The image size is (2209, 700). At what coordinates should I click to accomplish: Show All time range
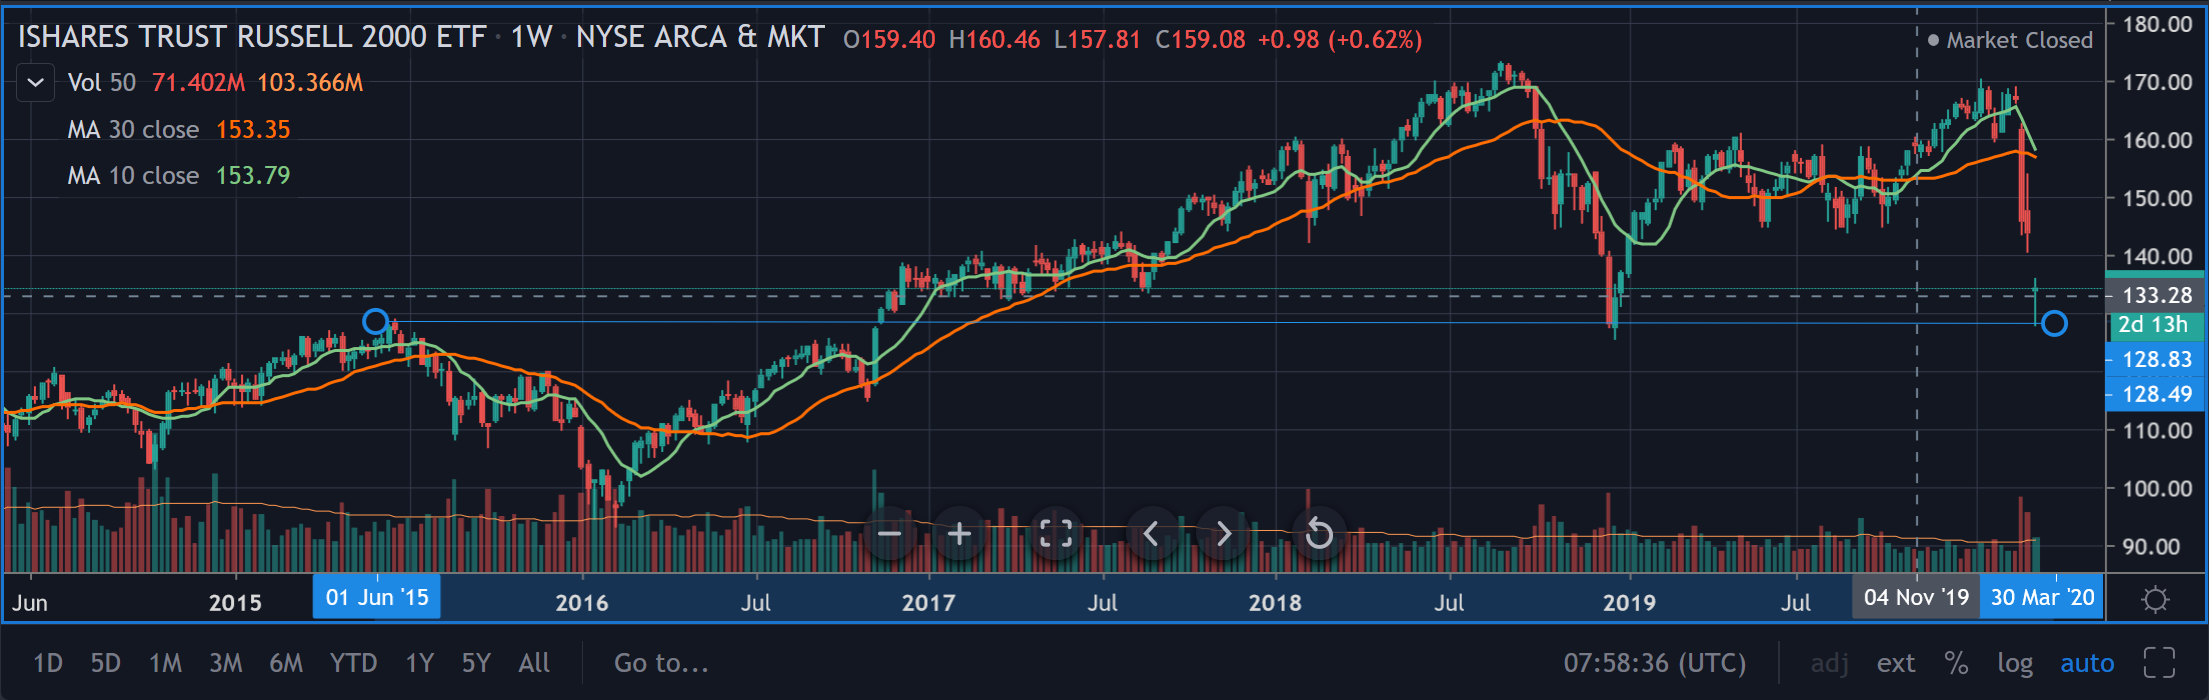pyautogui.click(x=534, y=663)
